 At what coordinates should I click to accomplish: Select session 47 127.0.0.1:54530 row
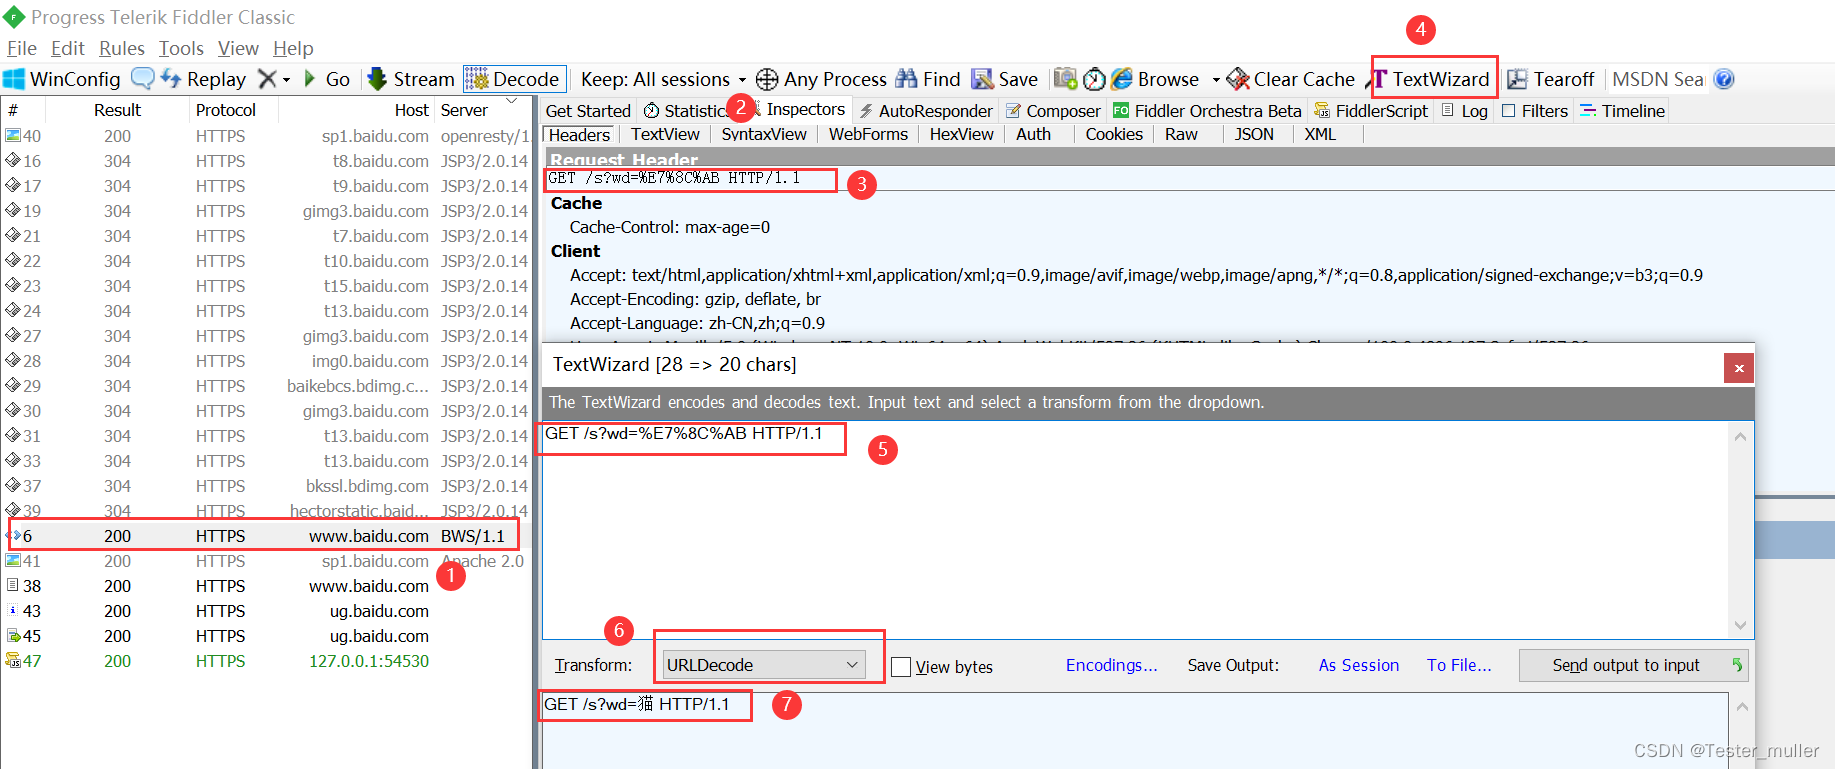click(265, 661)
